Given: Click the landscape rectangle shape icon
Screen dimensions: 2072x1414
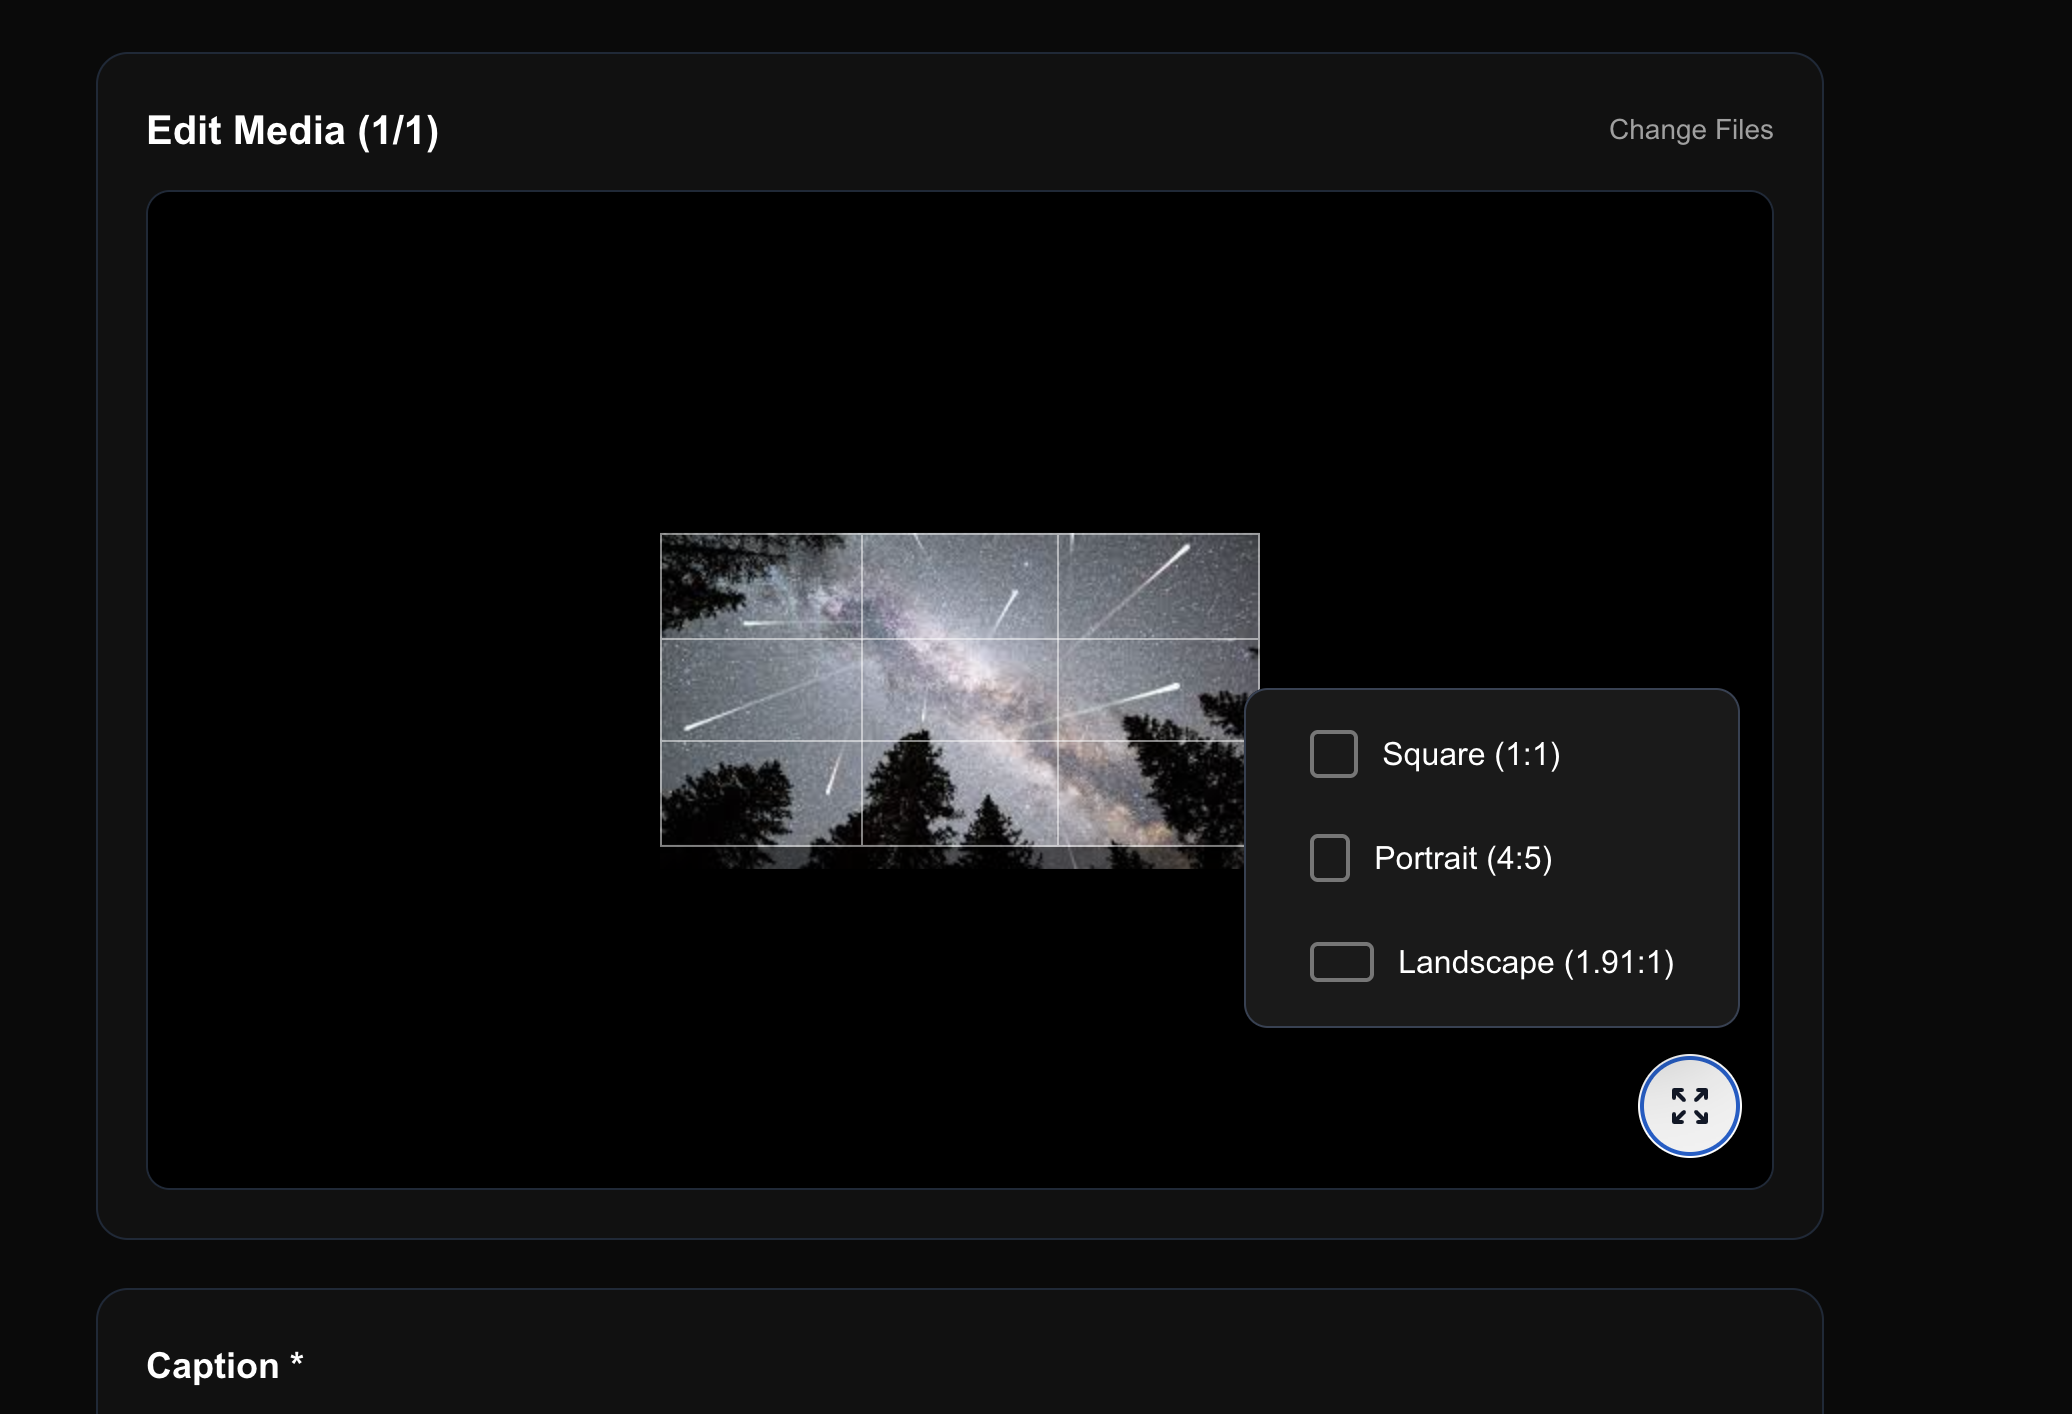Looking at the screenshot, I should click(x=1341, y=962).
